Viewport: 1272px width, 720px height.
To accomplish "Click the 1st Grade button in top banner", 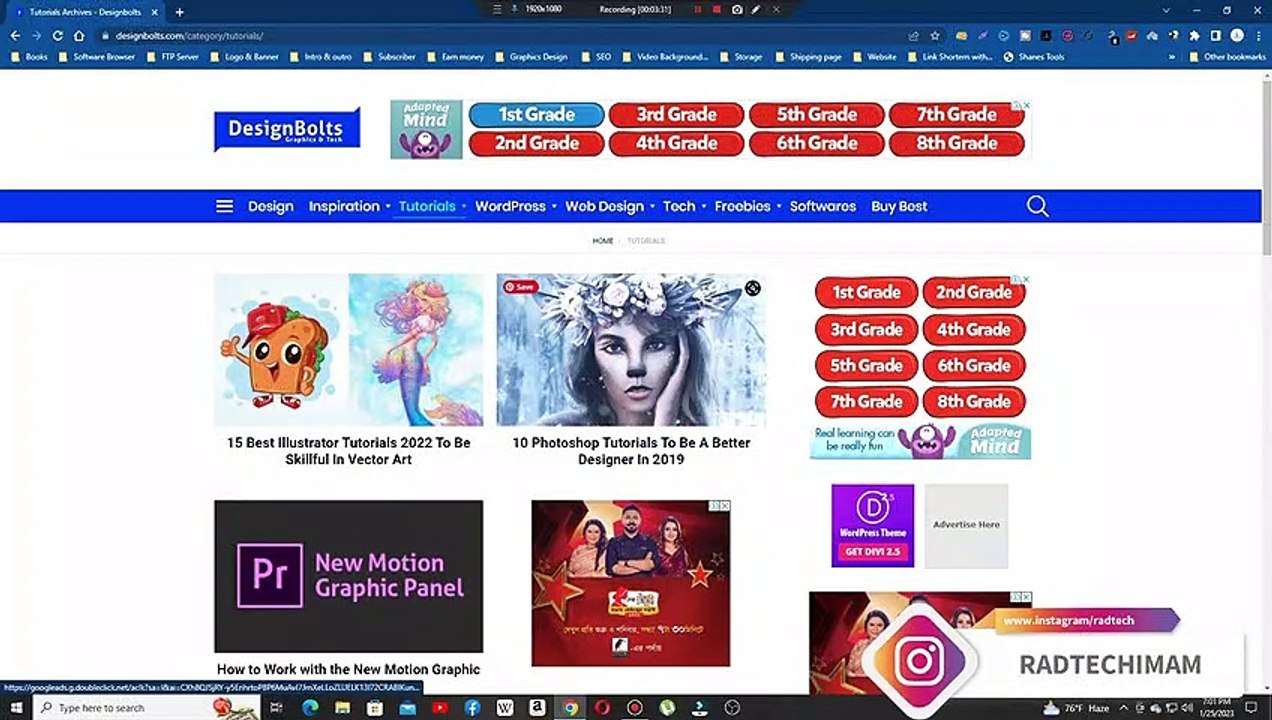I will click(537, 115).
